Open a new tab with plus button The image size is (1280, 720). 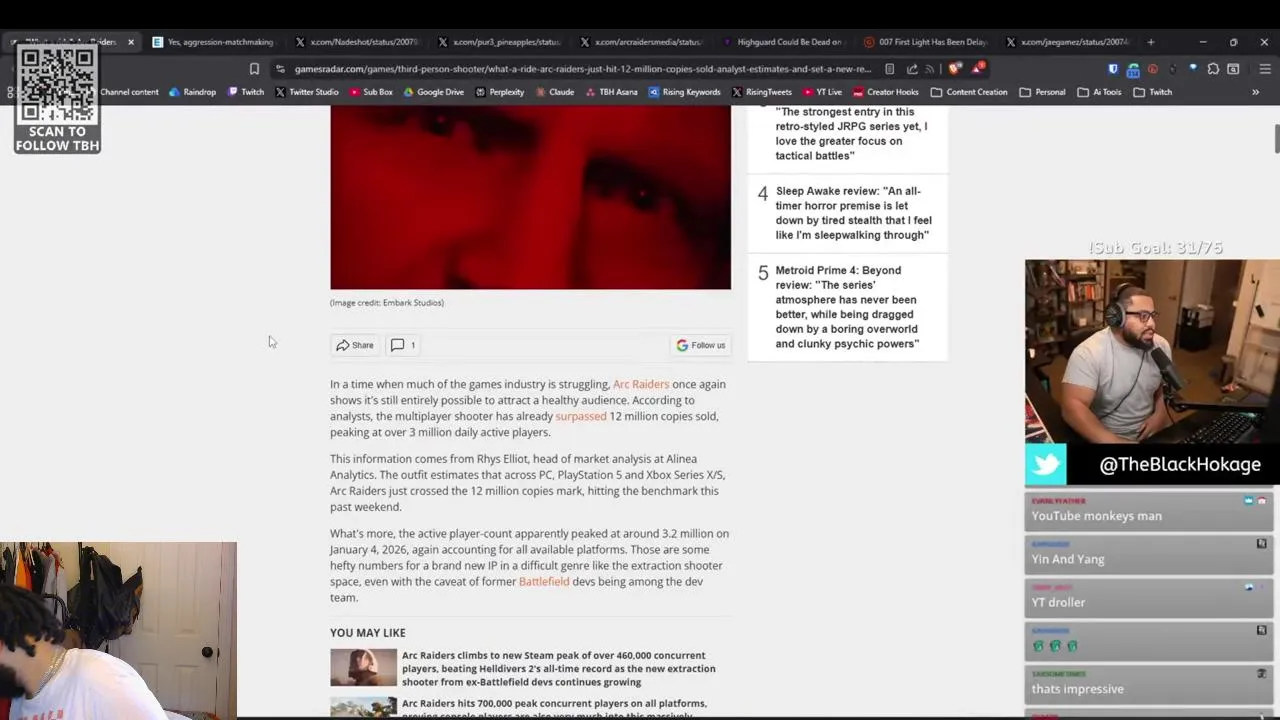coord(1150,42)
